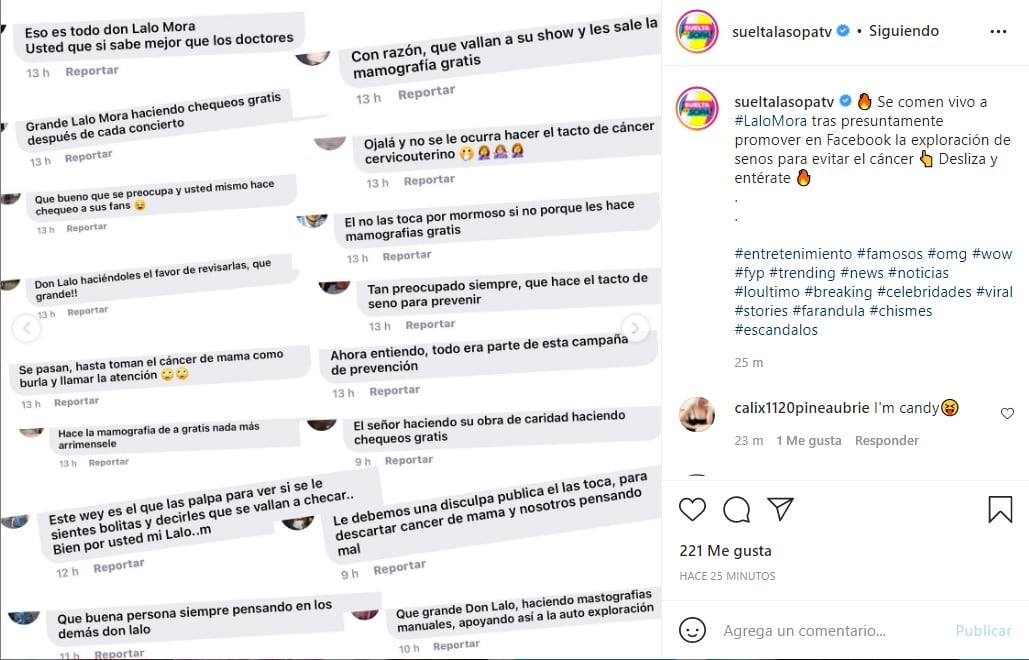The image size is (1029, 660).
Task: Toggle the Siguiendo follow status
Action: pyautogui.click(x=904, y=31)
